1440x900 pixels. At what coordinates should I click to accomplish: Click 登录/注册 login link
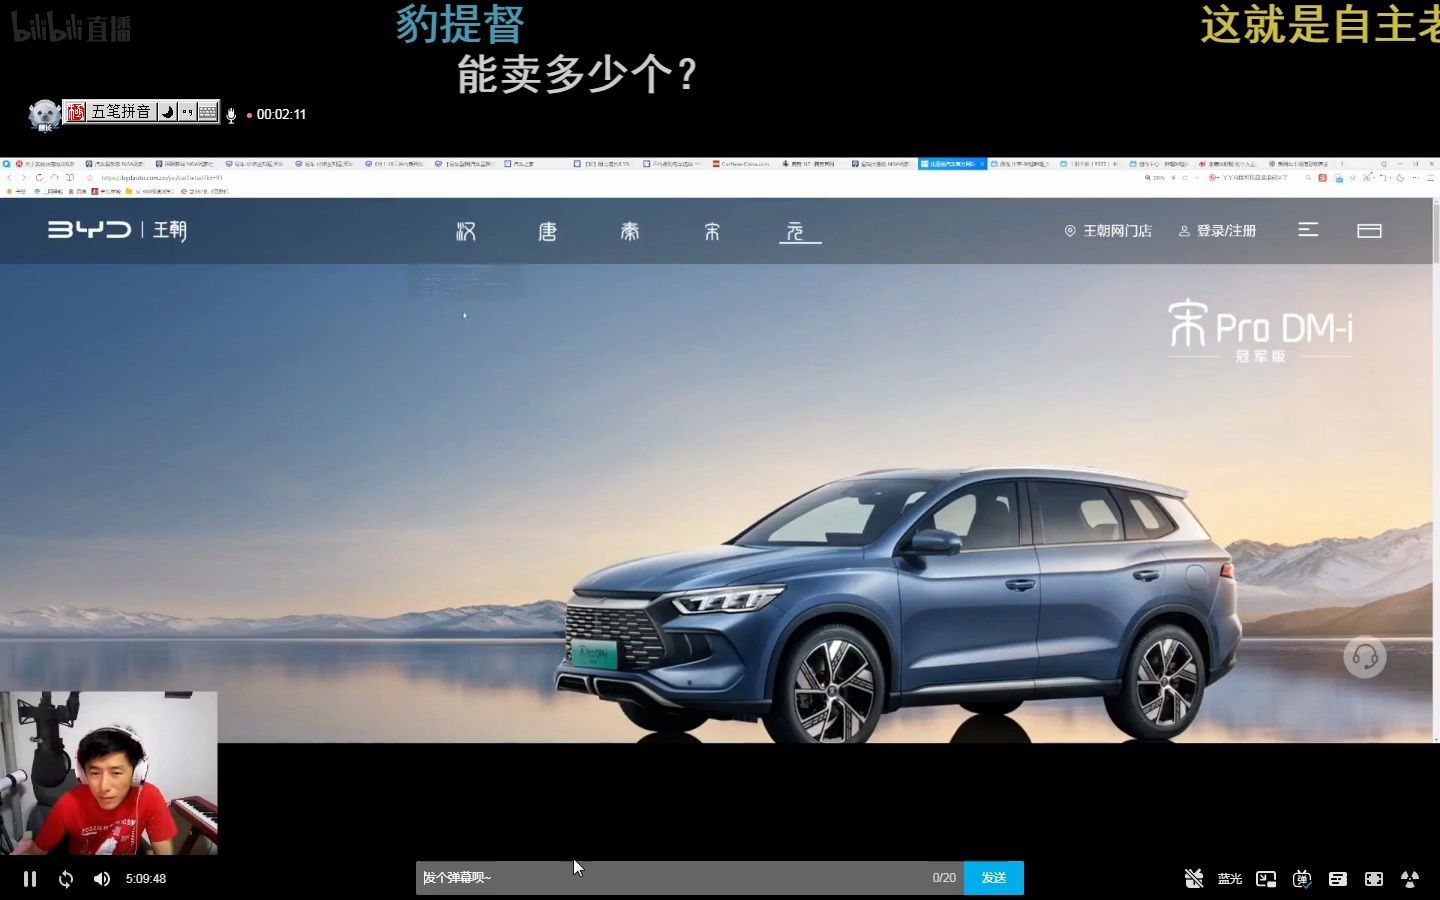pyautogui.click(x=1217, y=231)
